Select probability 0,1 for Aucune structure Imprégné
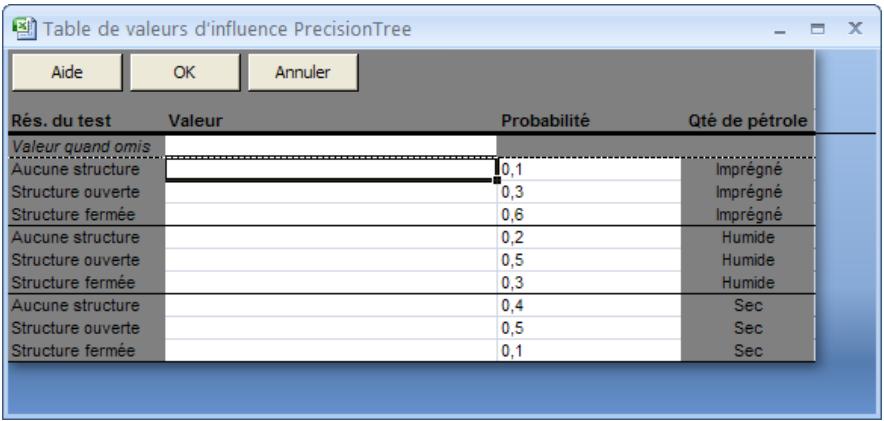 point(590,169)
